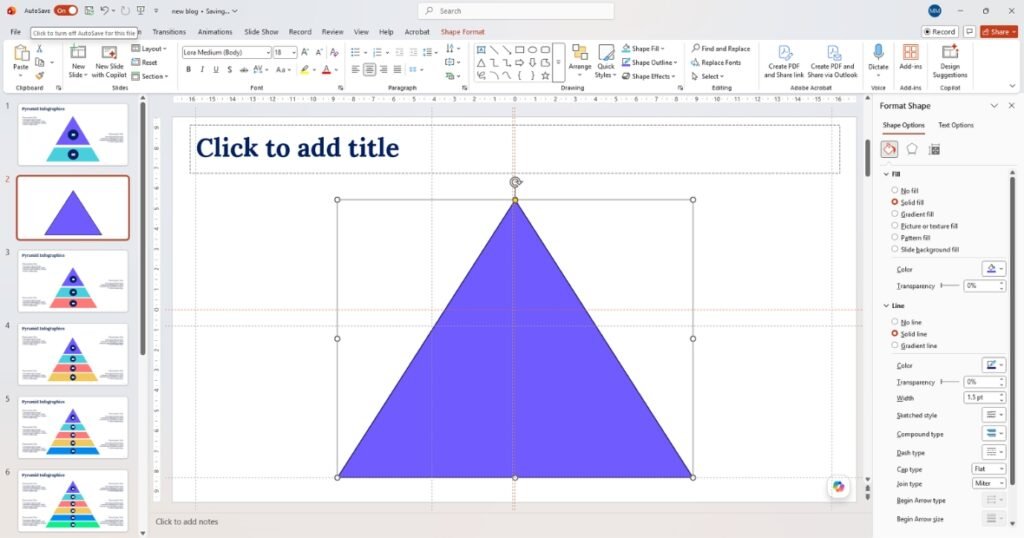Toggle Underline formatting

pos(216,70)
